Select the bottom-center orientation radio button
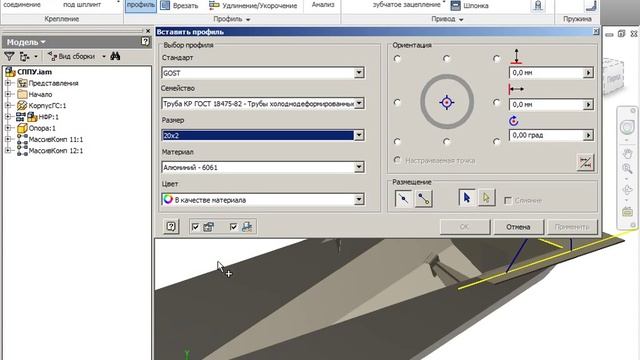The height and width of the screenshot is (360, 640). [x=447, y=141]
